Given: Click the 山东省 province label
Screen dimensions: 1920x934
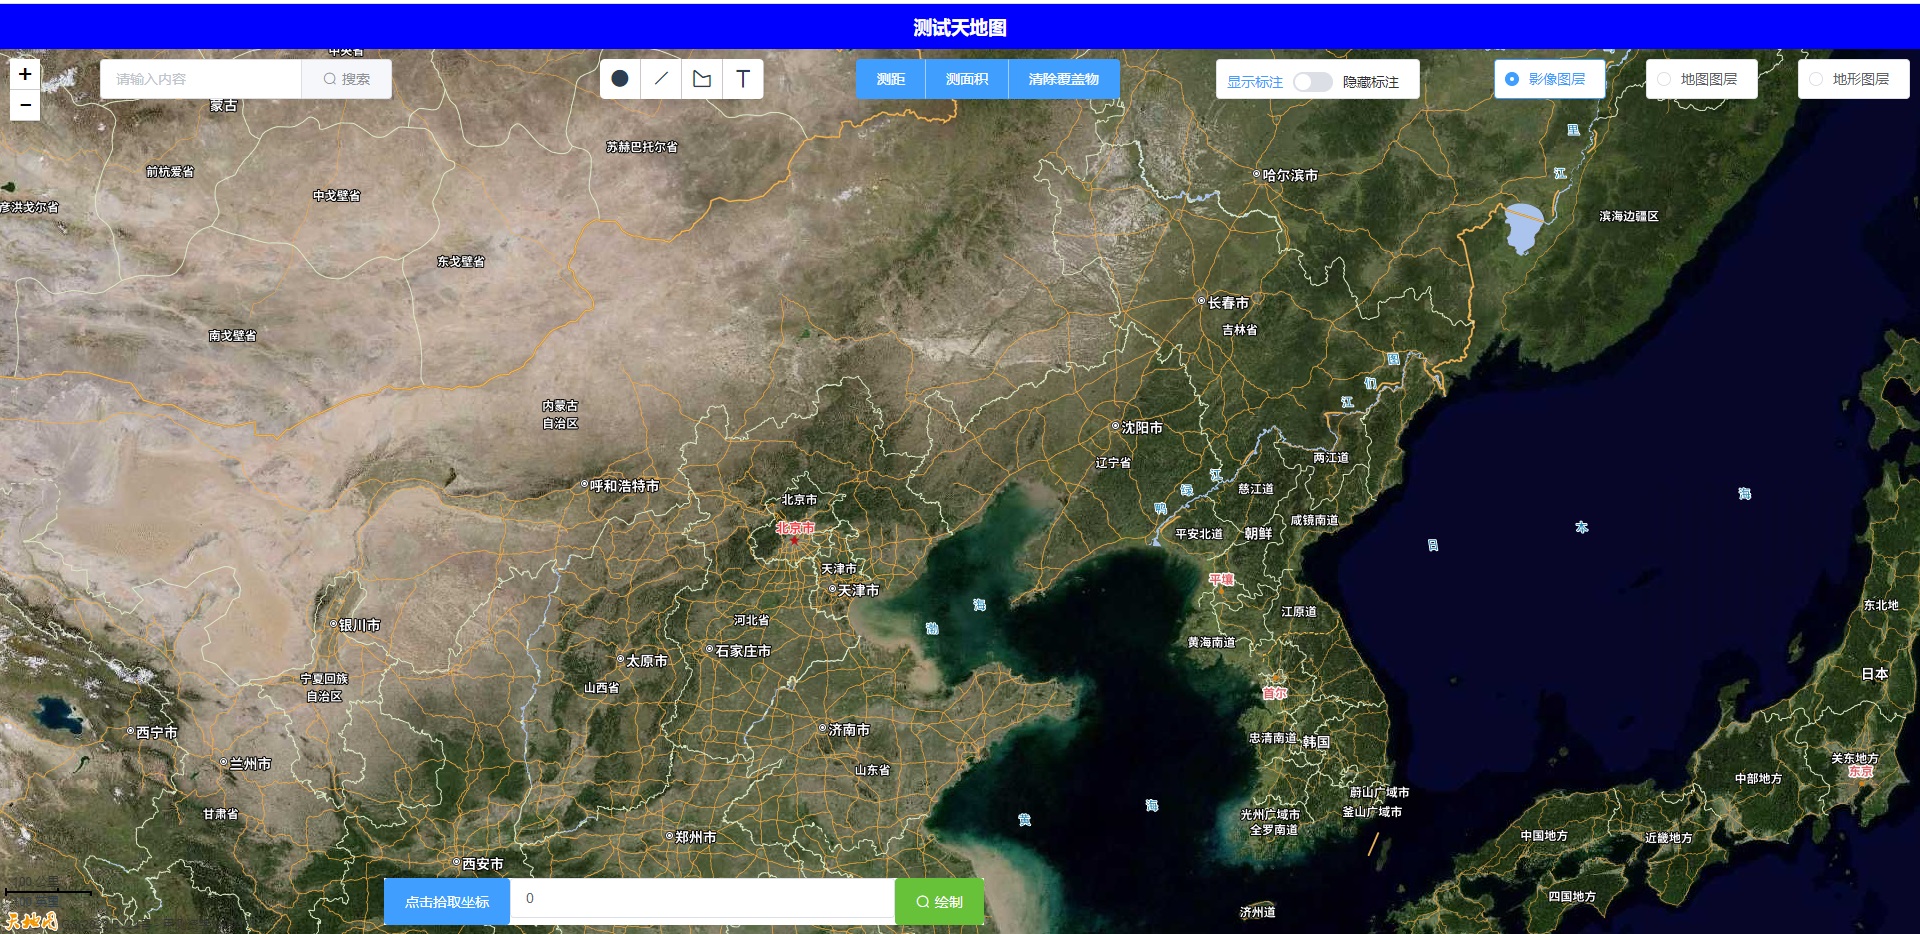Looking at the screenshot, I should [x=872, y=770].
